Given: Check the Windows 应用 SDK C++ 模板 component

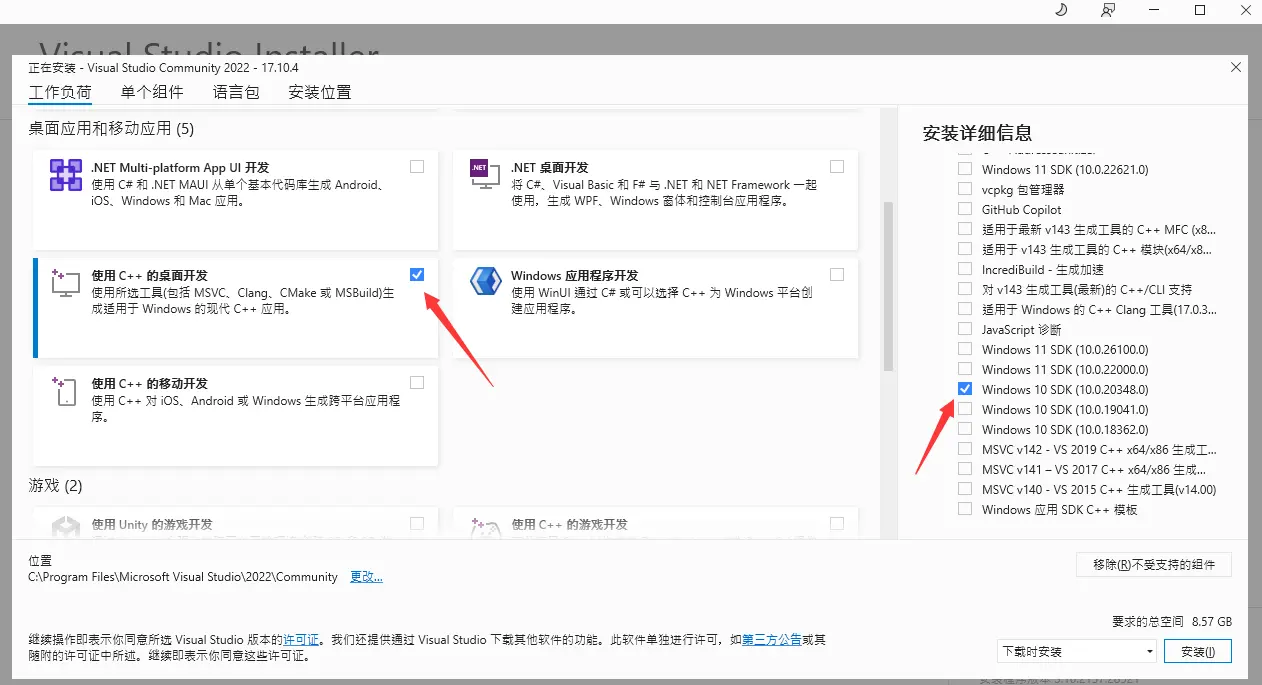Looking at the screenshot, I should point(965,509).
